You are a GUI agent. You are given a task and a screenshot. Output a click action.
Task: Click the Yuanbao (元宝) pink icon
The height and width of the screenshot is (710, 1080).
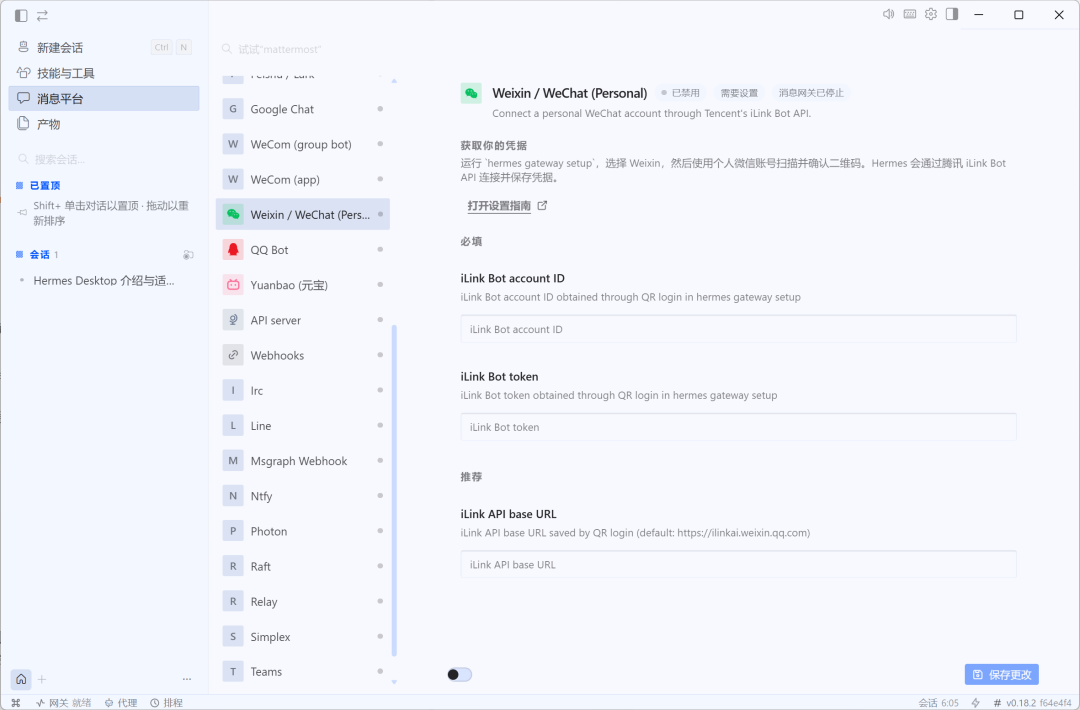pos(233,284)
